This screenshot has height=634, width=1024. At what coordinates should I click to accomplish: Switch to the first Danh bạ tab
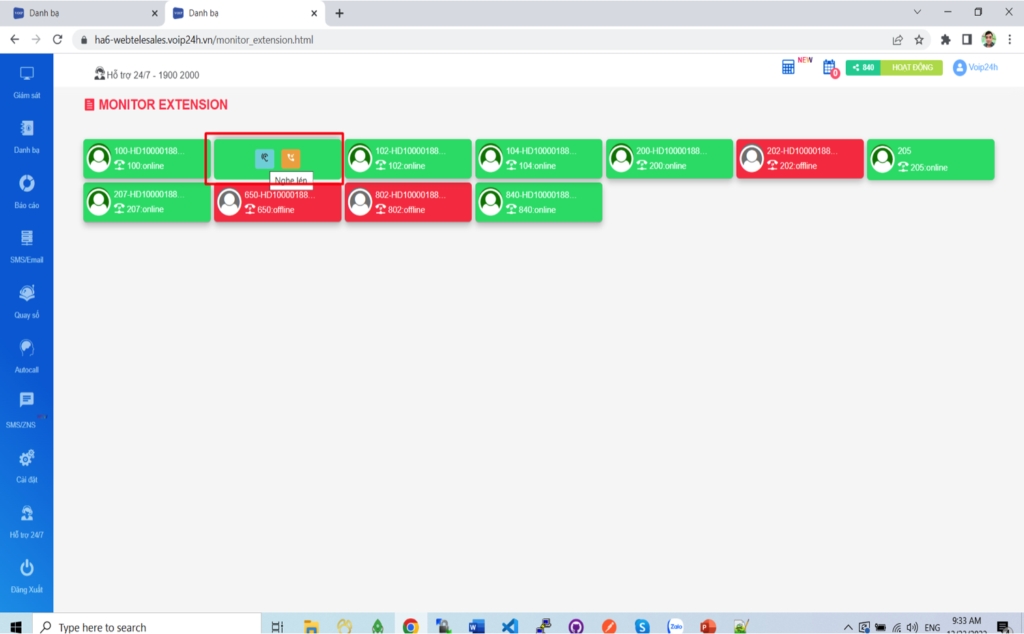click(x=80, y=13)
